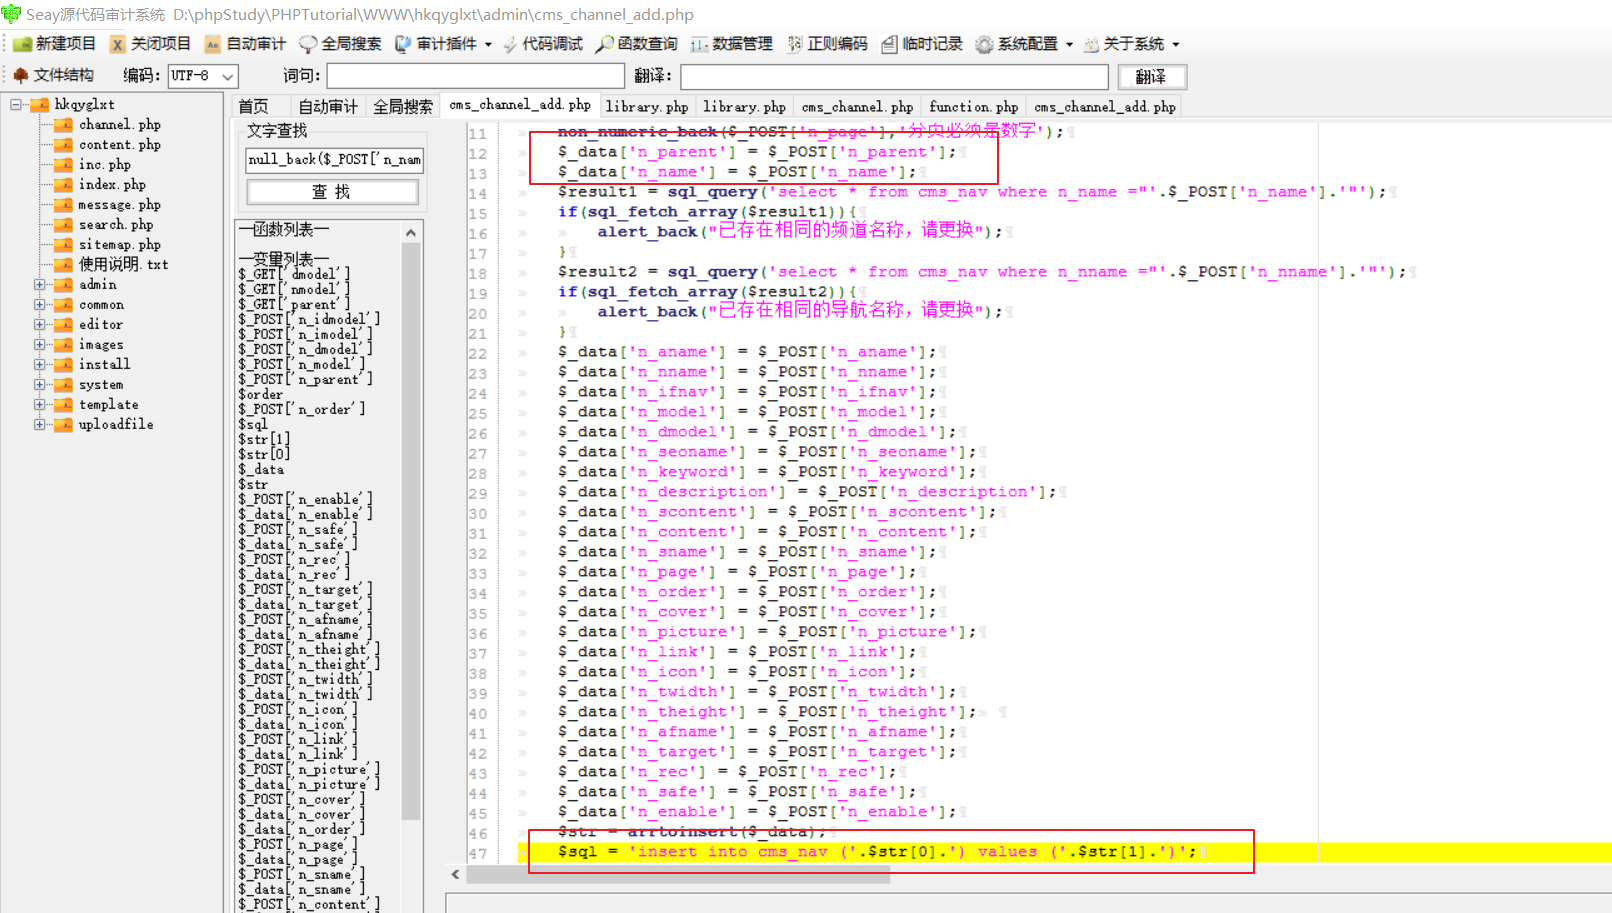Expand the uploadfile folder
This screenshot has width=1612, height=913.
click(40, 424)
